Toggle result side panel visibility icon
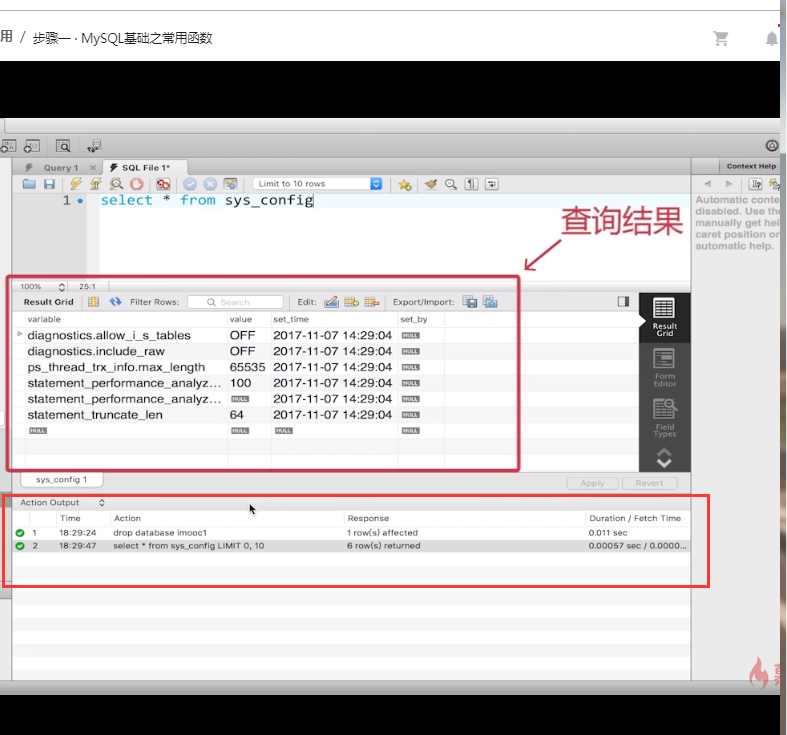Screen dimensions: 787x735 [x=623, y=301]
